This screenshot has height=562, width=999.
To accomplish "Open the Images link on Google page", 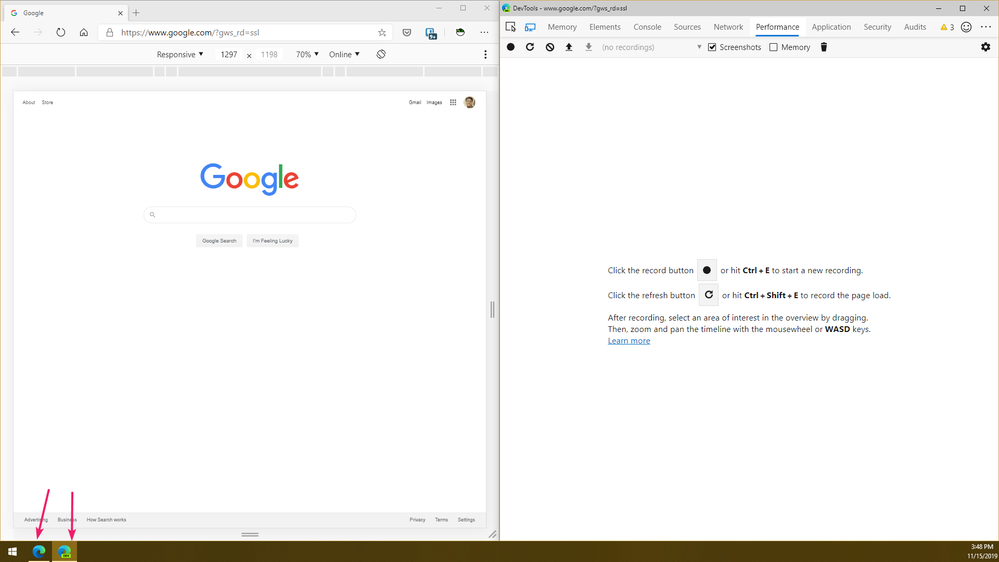I will tap(435, 102).
